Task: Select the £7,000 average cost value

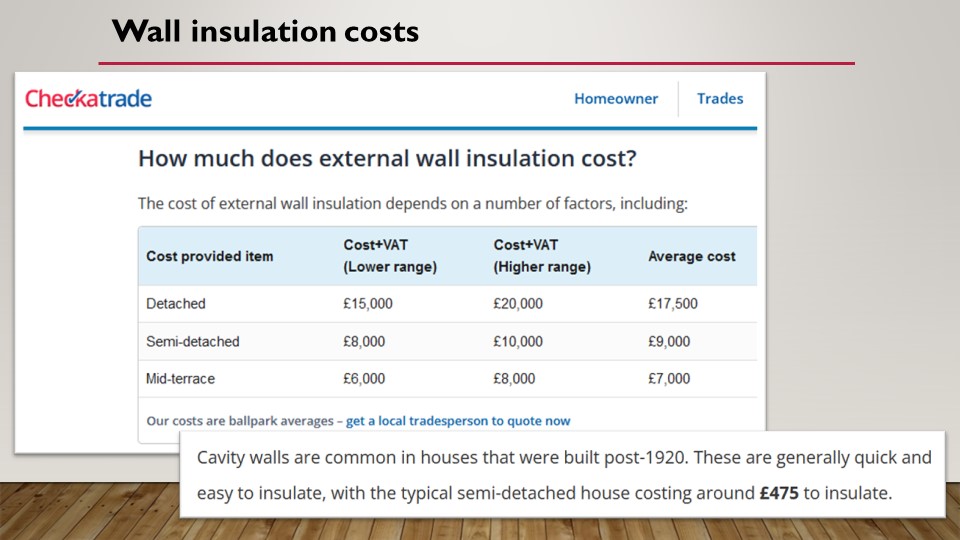Action: coord(669,379)
